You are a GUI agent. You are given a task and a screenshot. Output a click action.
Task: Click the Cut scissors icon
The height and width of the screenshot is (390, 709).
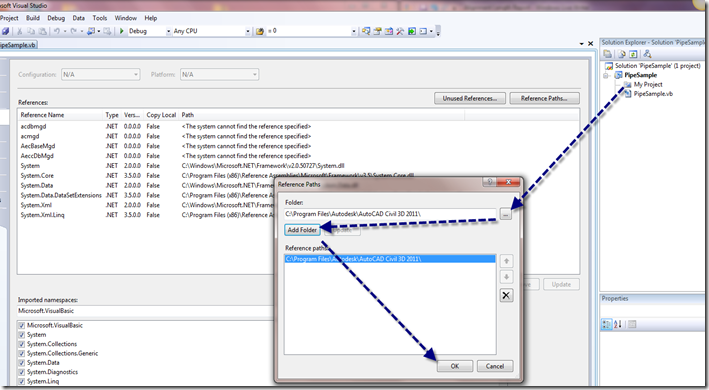(x=19, y=31)
